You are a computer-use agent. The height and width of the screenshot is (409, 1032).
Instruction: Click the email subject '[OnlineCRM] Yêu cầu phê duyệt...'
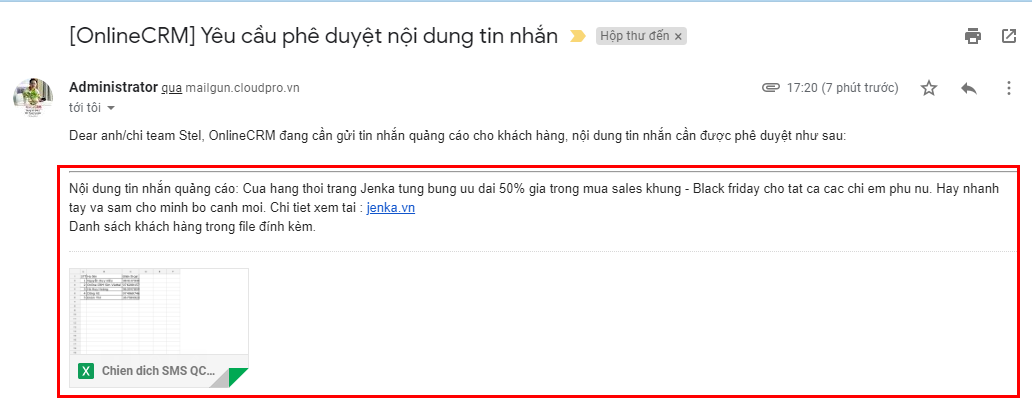313,36
